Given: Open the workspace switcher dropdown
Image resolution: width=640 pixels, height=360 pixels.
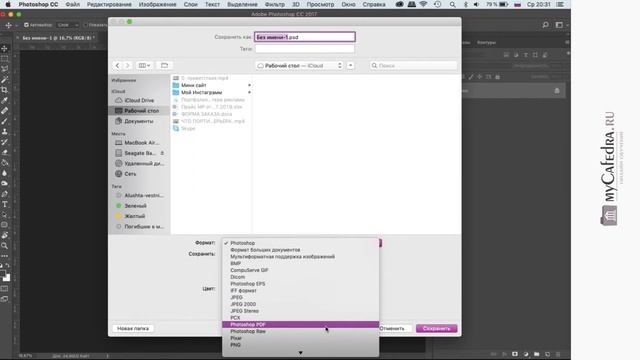Looking at the screenshot, I should click(x=561, y=25).
